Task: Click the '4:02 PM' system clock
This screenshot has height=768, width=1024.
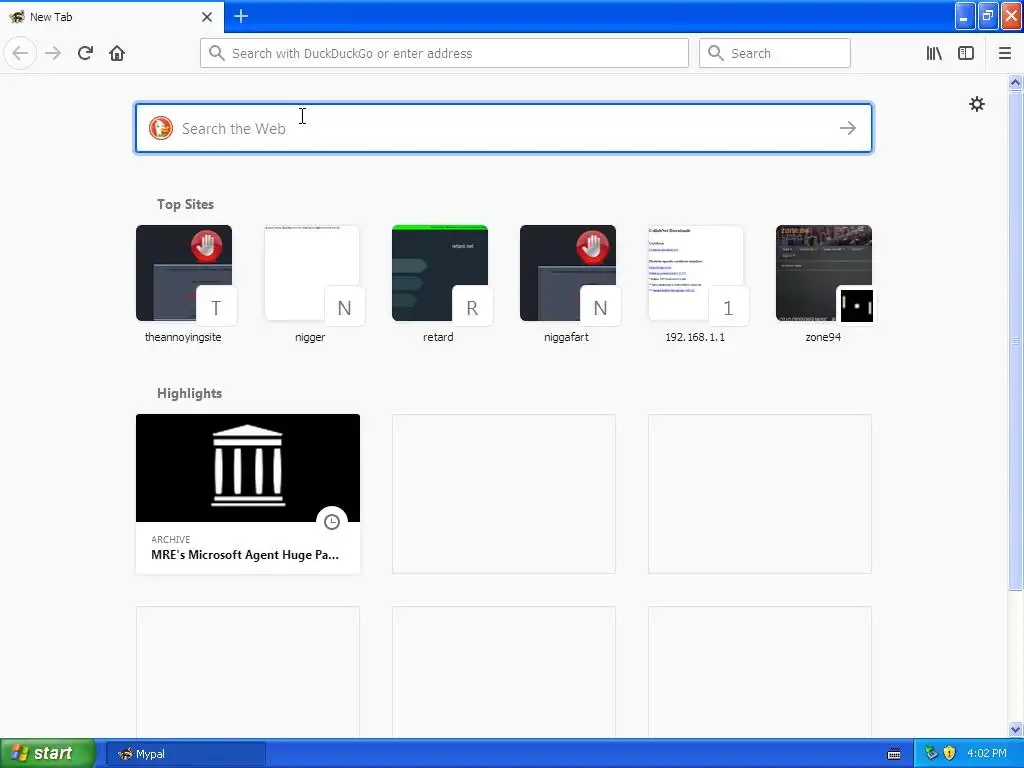Action: [987, 753]
